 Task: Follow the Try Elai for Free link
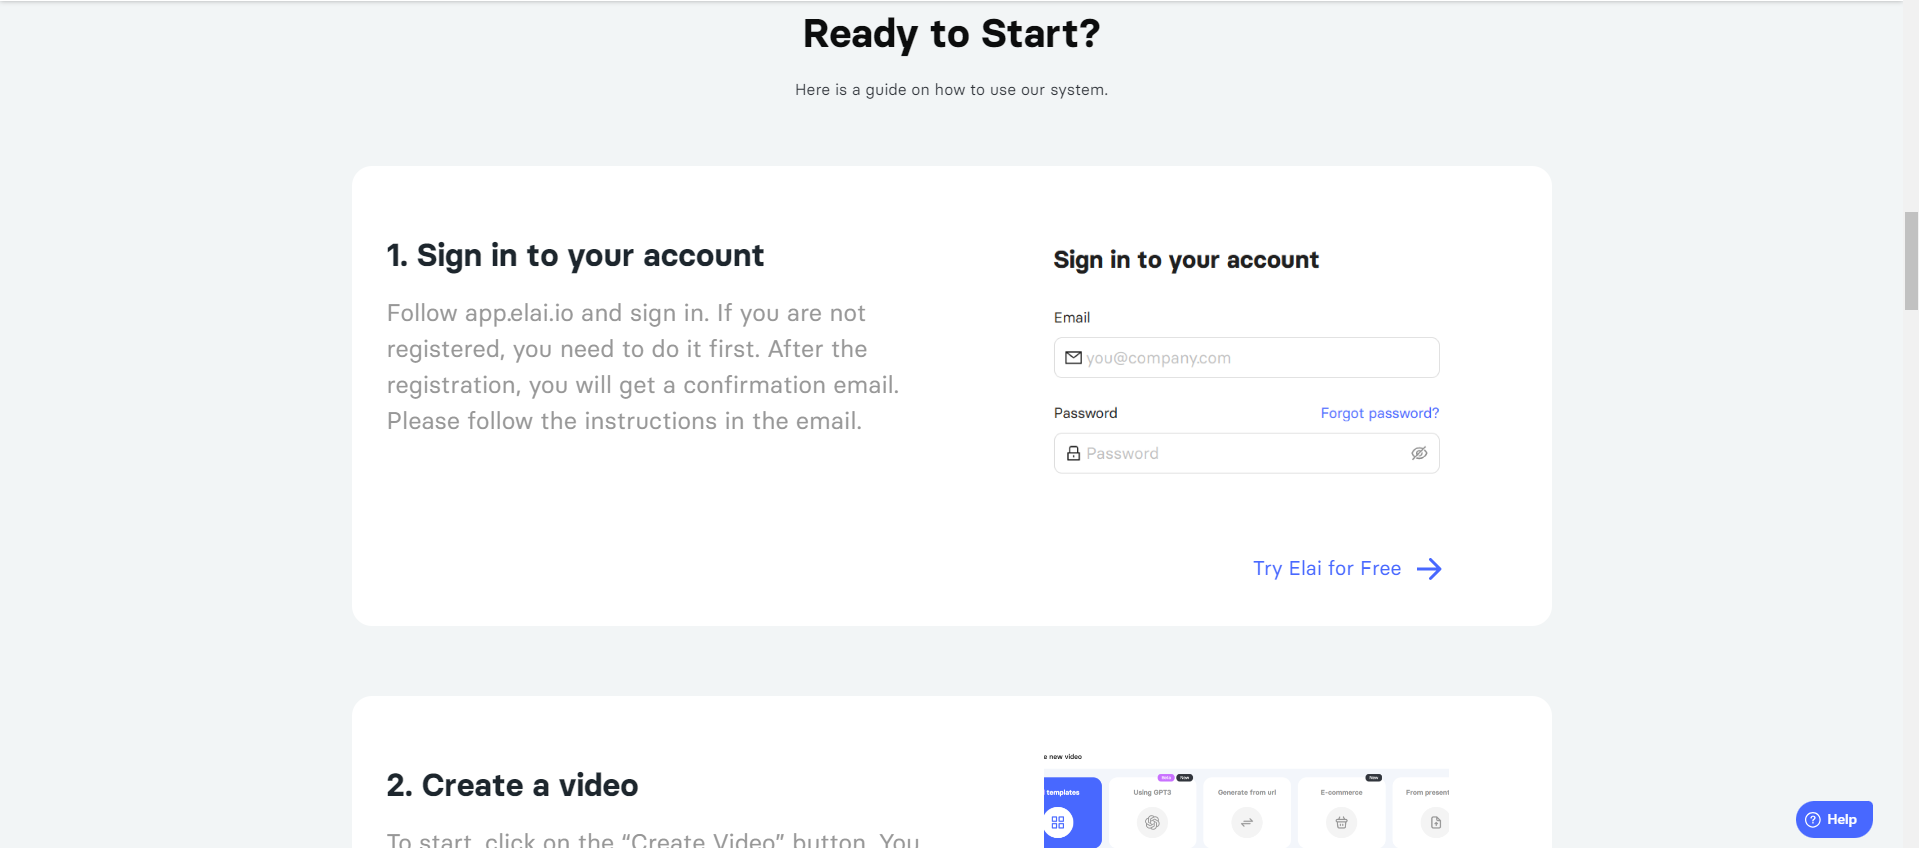coord(1327,568)
